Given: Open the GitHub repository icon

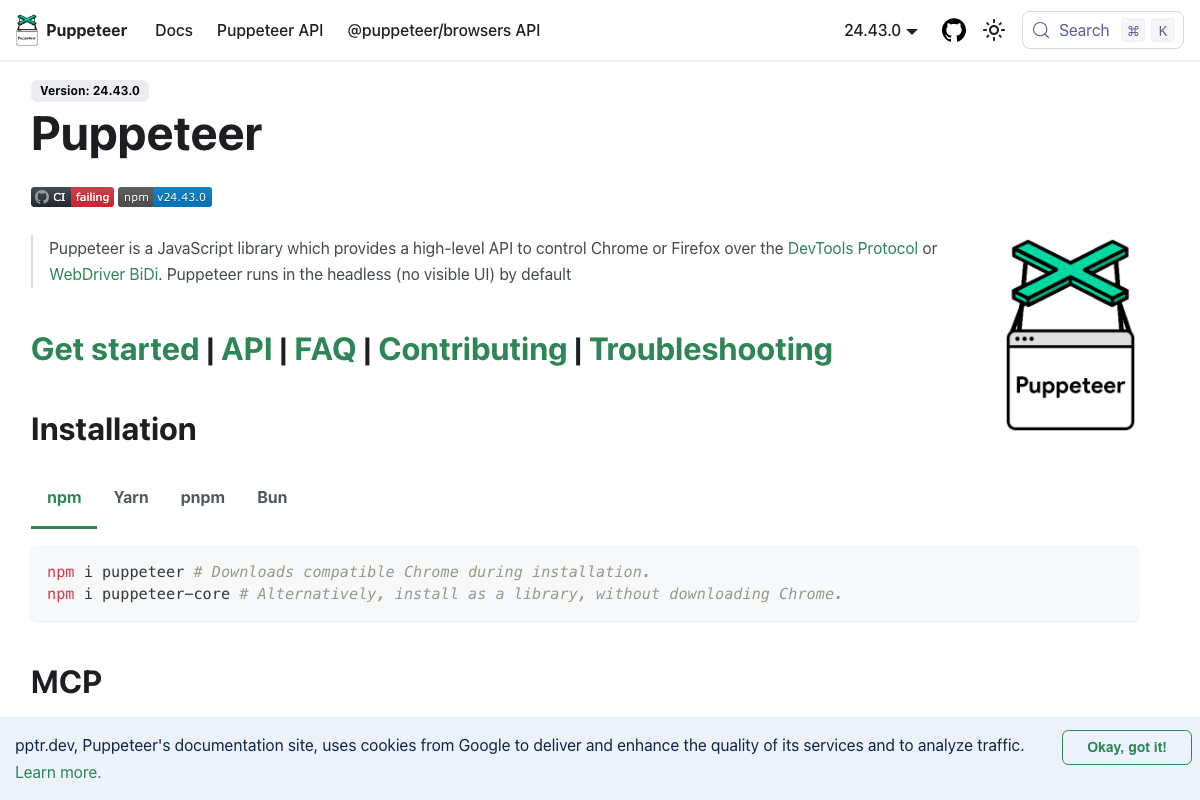Looking at the screenshot, I should [x=954, y=30].
